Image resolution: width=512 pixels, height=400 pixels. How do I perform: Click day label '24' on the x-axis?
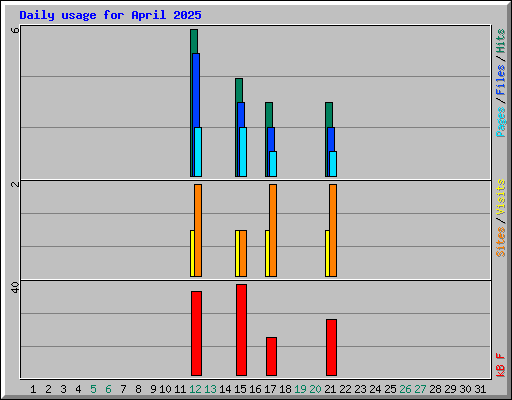(375, 389)
